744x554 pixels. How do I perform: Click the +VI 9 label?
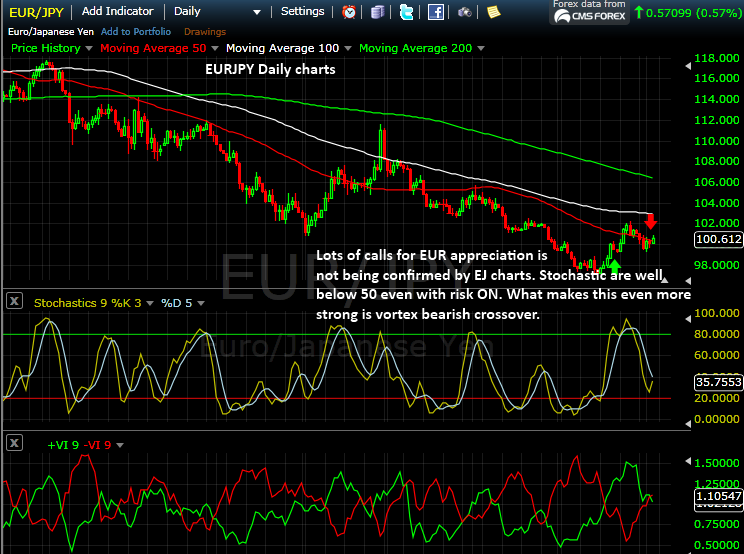pyautogui.click(x=63, y=445)
